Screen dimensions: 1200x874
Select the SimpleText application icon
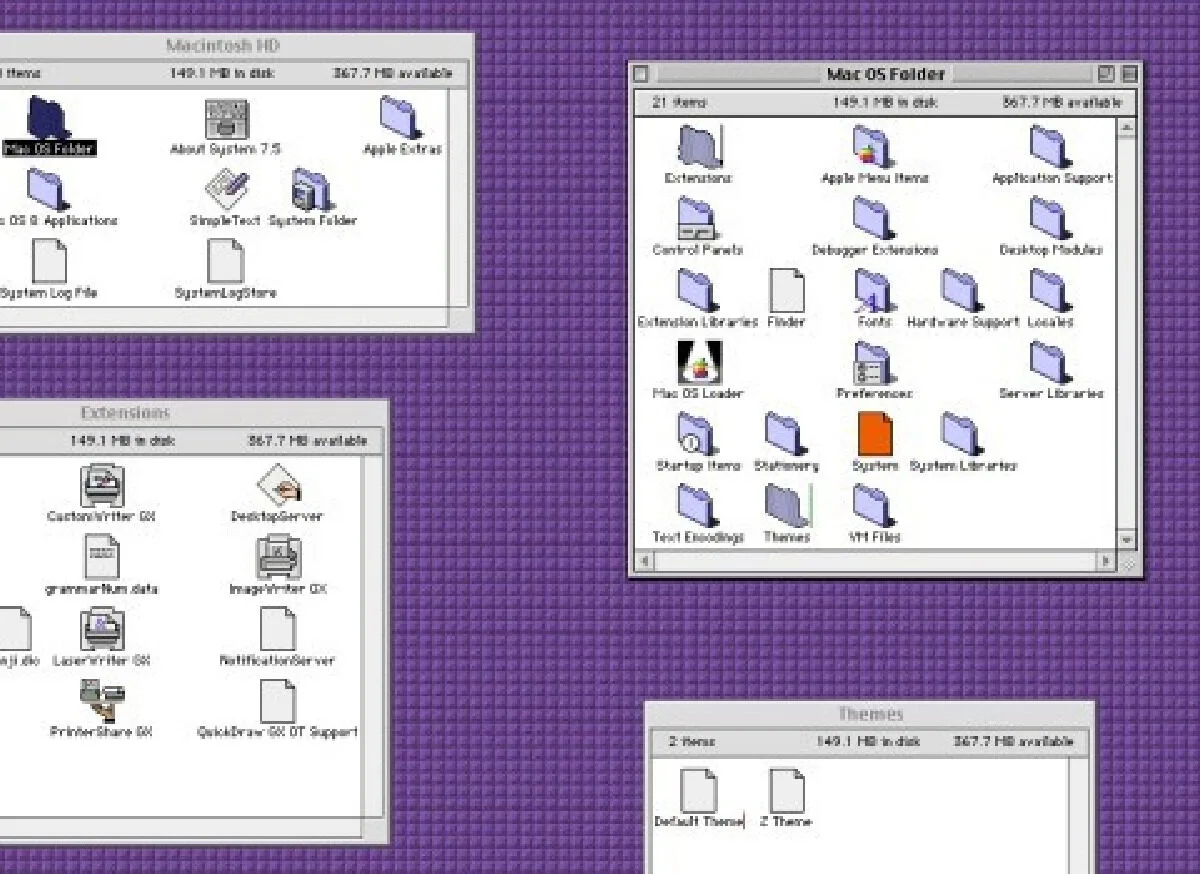click(x=226, y=190)
